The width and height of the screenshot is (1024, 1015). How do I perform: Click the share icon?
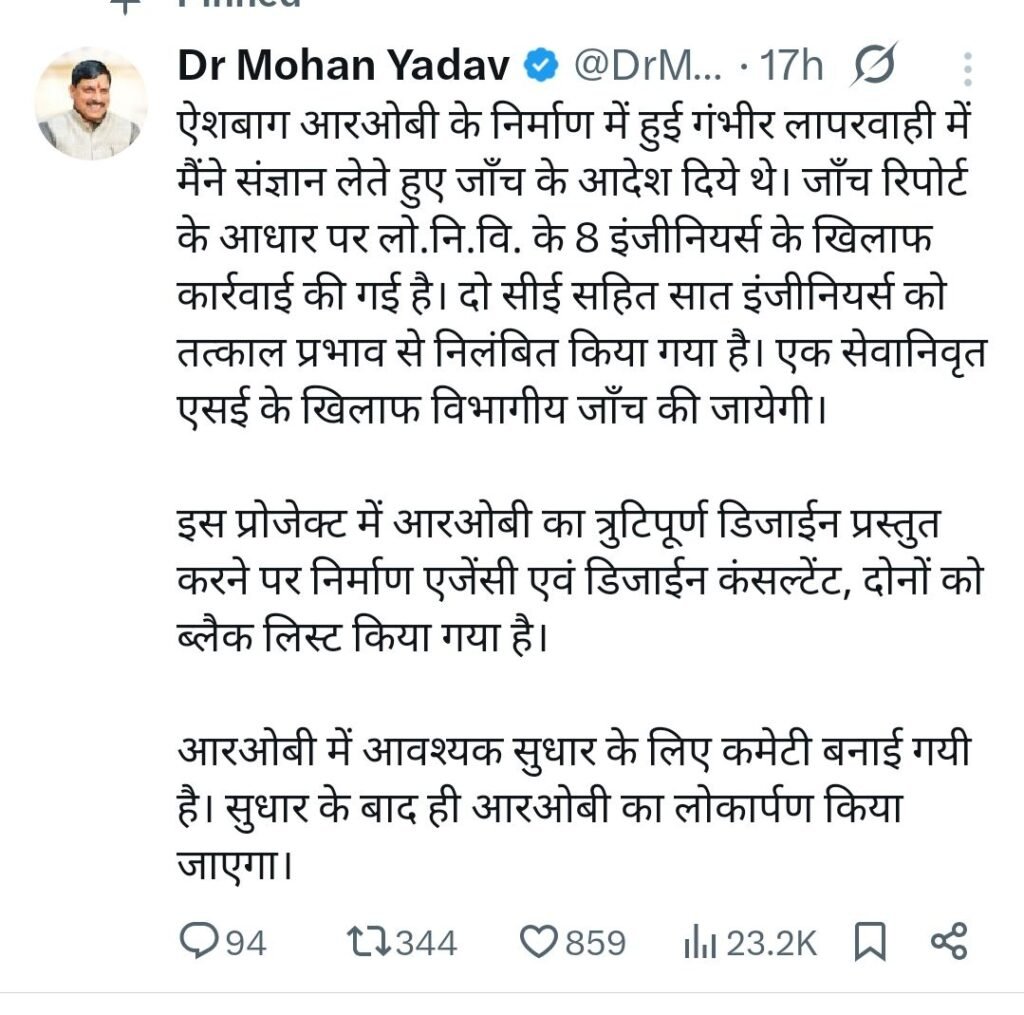[948, 940]
